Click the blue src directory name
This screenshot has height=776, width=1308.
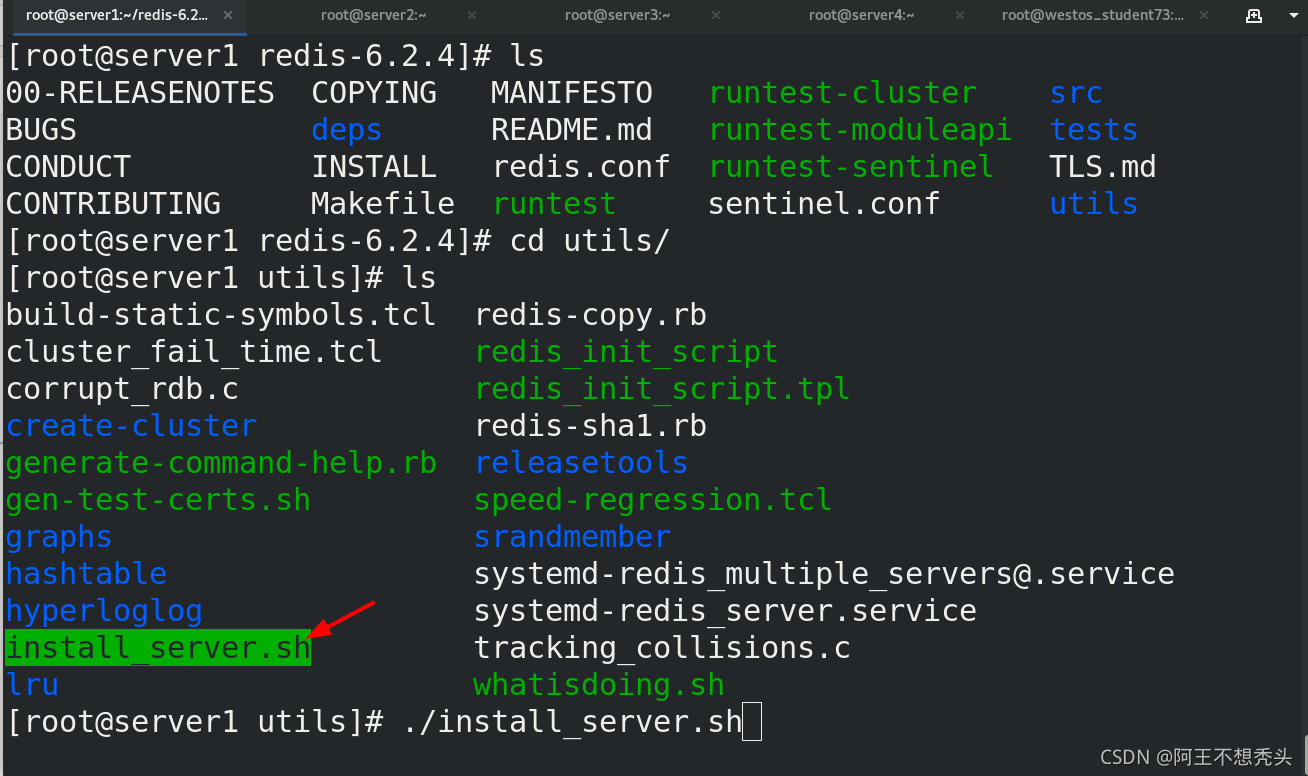(1076, 93)
